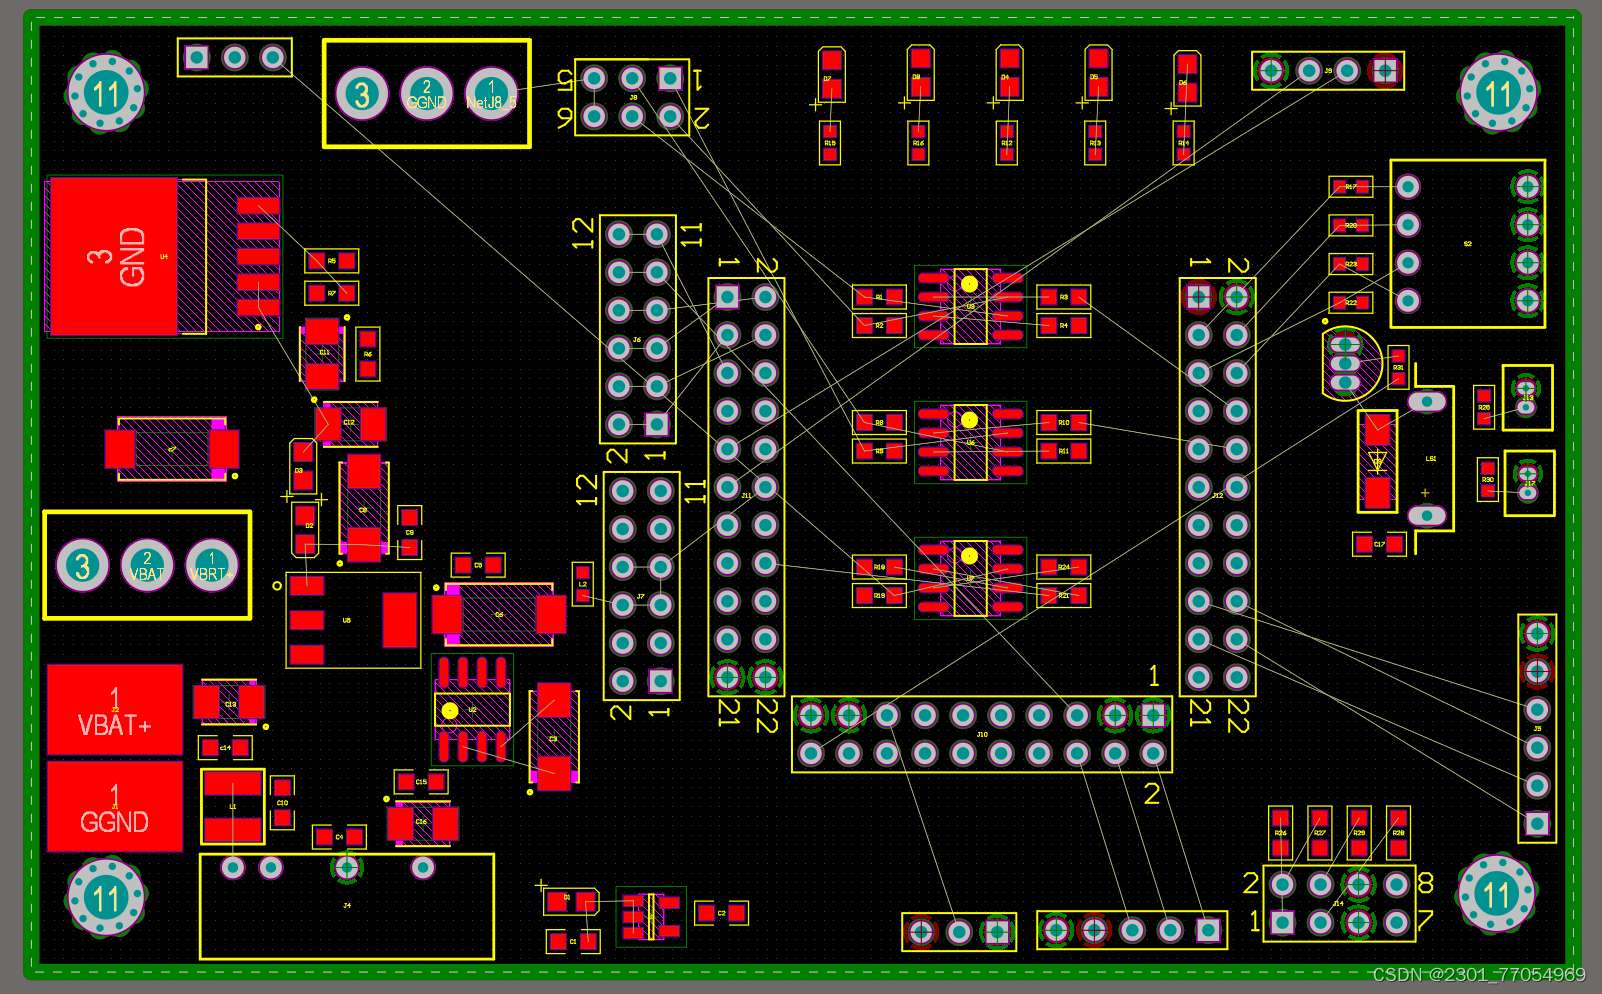Select resistor R17
Viewport: 1602px width, 994px height.
coord(1351,187)
